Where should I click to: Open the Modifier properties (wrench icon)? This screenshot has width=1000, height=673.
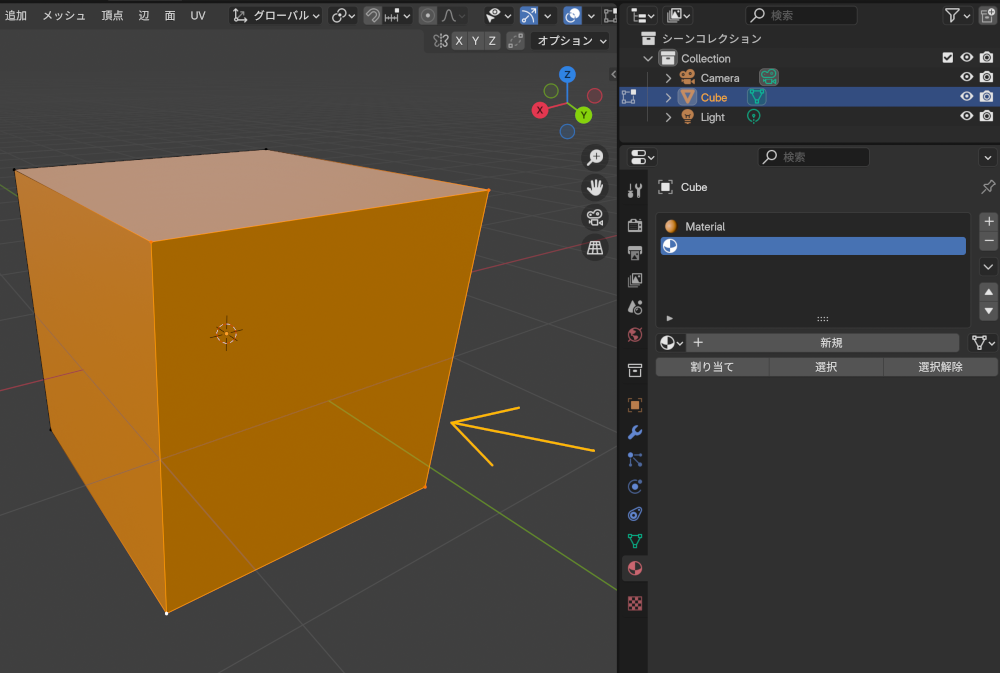634,432
